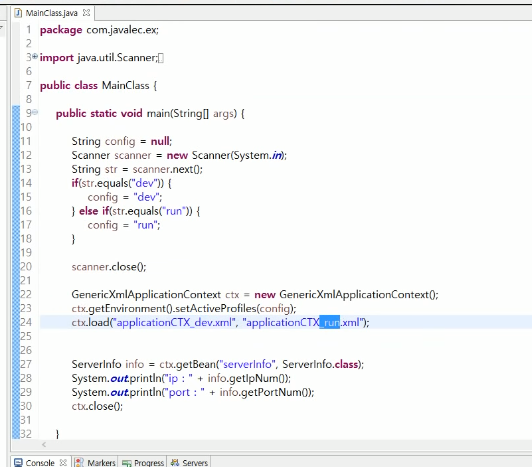Click on 'info.getPortNum()' on line 29
532x467 pixels.
pos(265,392)
